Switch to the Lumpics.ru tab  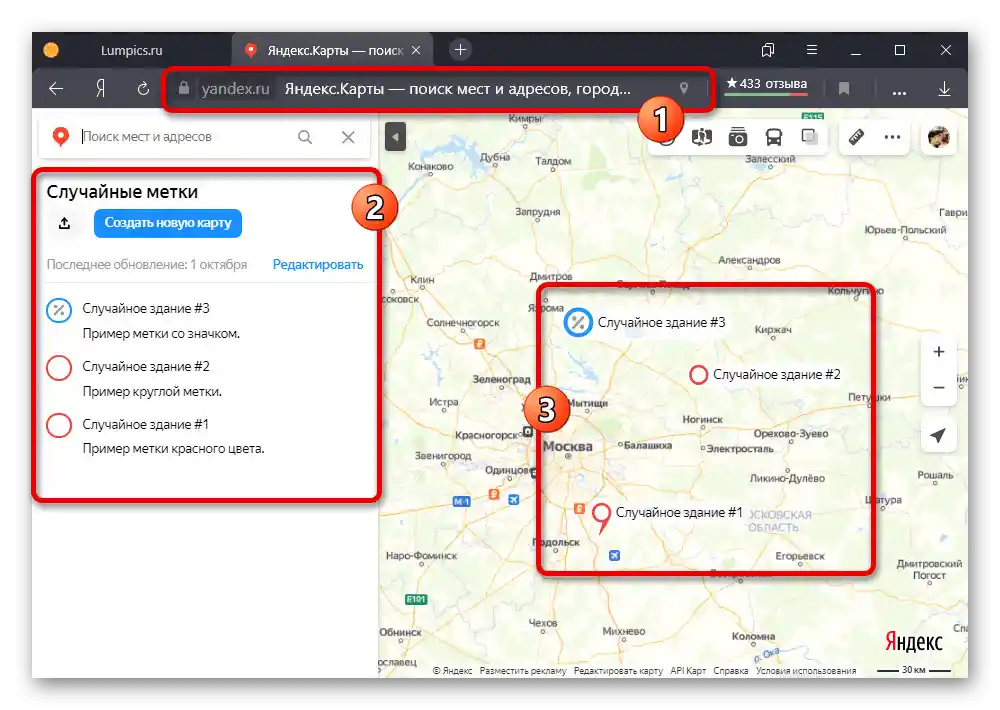click(x=131, y=50)
